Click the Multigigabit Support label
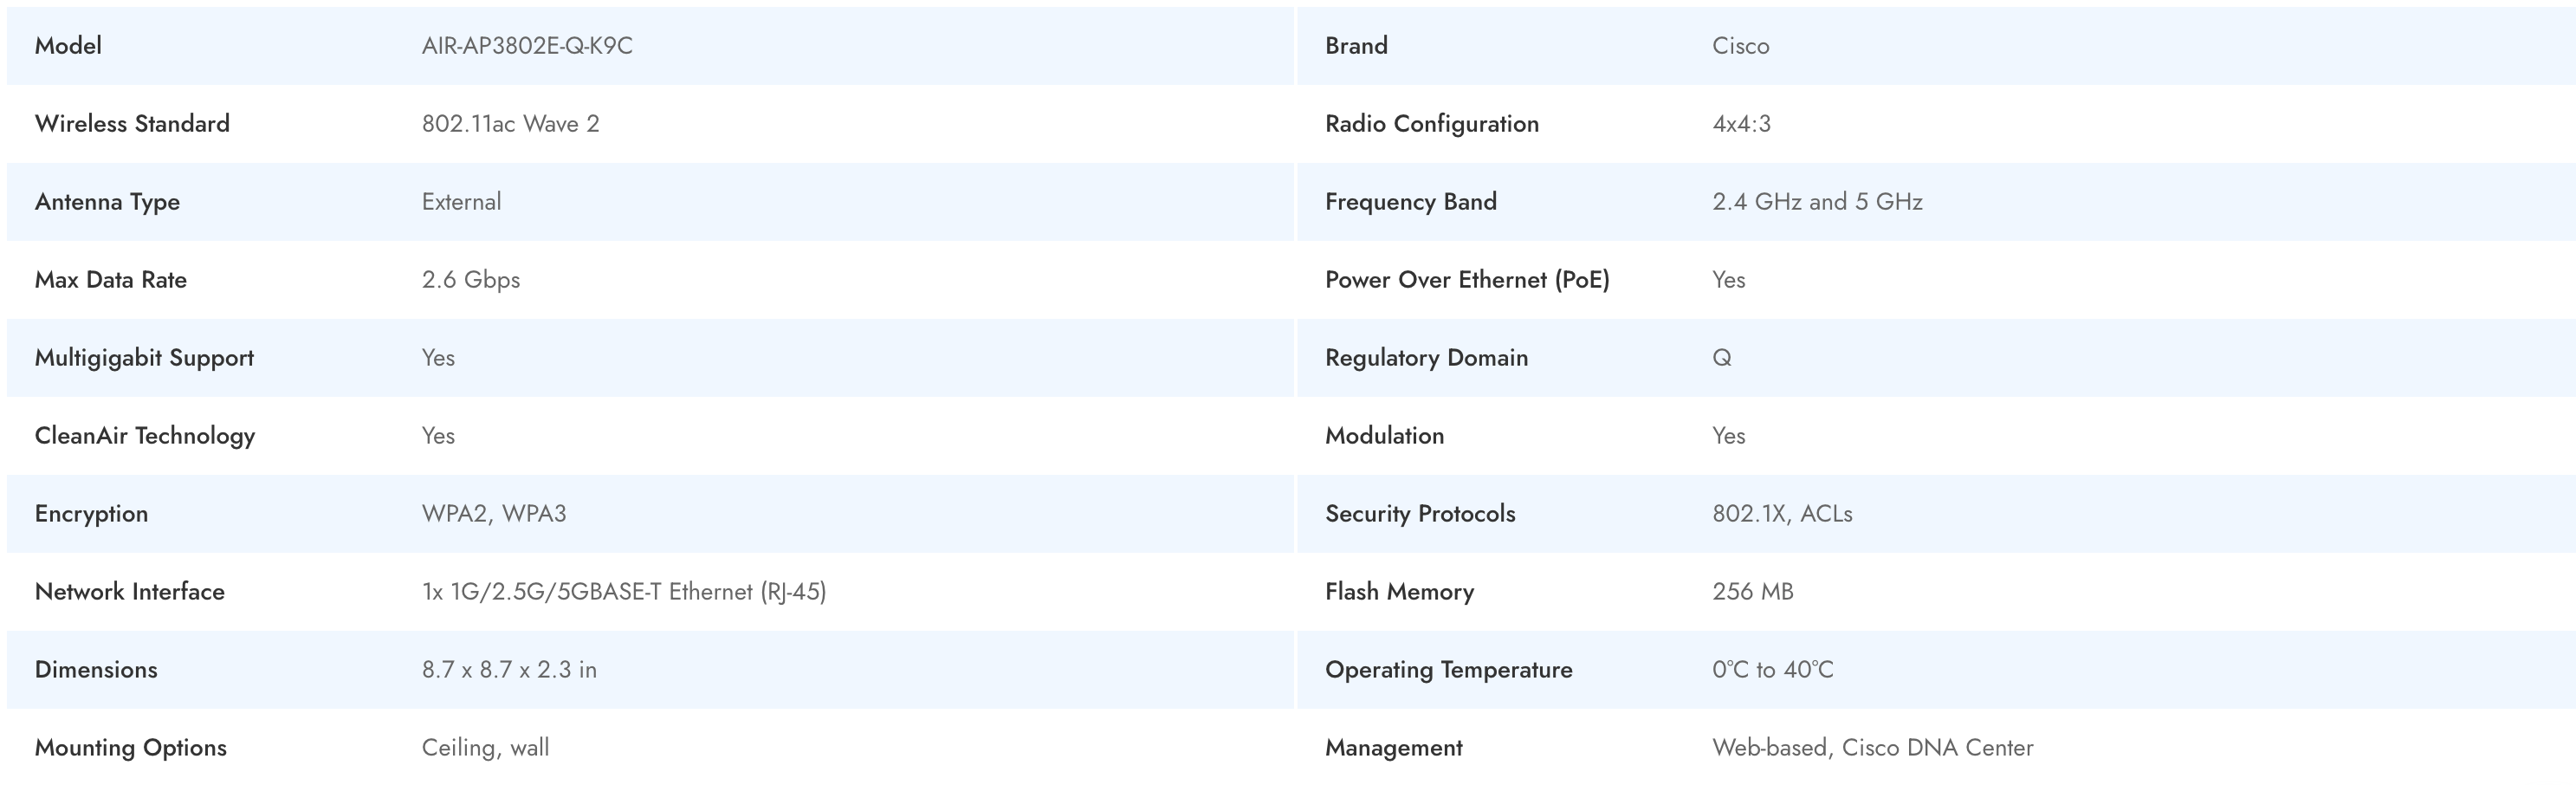Image resolution: width=2576 pixels, height=785 pixels. pyautogui.click(x=144, y=358)
